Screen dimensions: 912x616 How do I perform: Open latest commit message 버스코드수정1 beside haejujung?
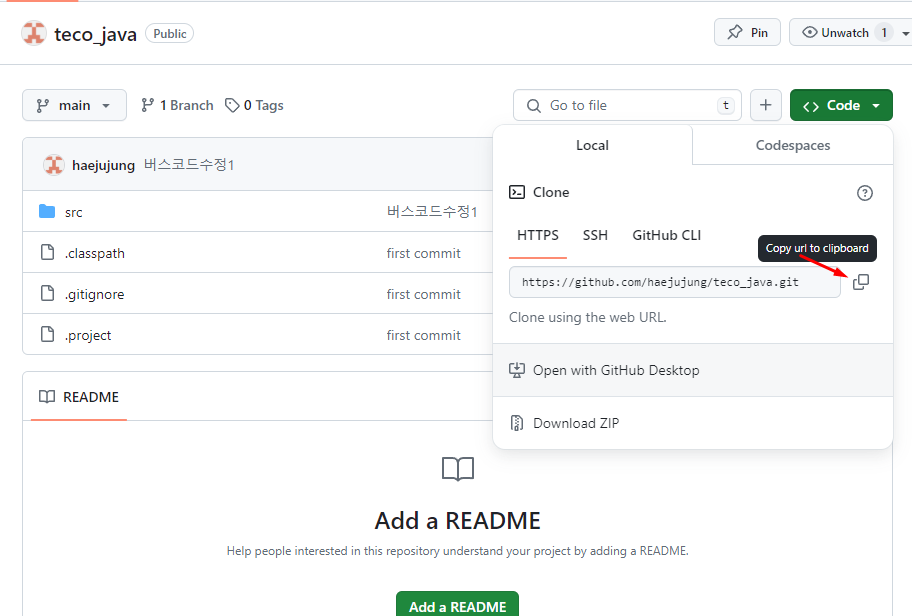[189, 165]
